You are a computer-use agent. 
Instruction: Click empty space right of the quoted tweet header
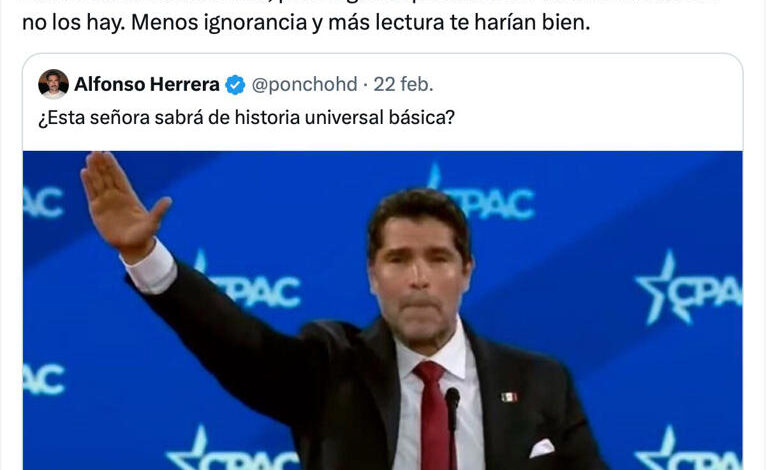[x=588, y=84]
